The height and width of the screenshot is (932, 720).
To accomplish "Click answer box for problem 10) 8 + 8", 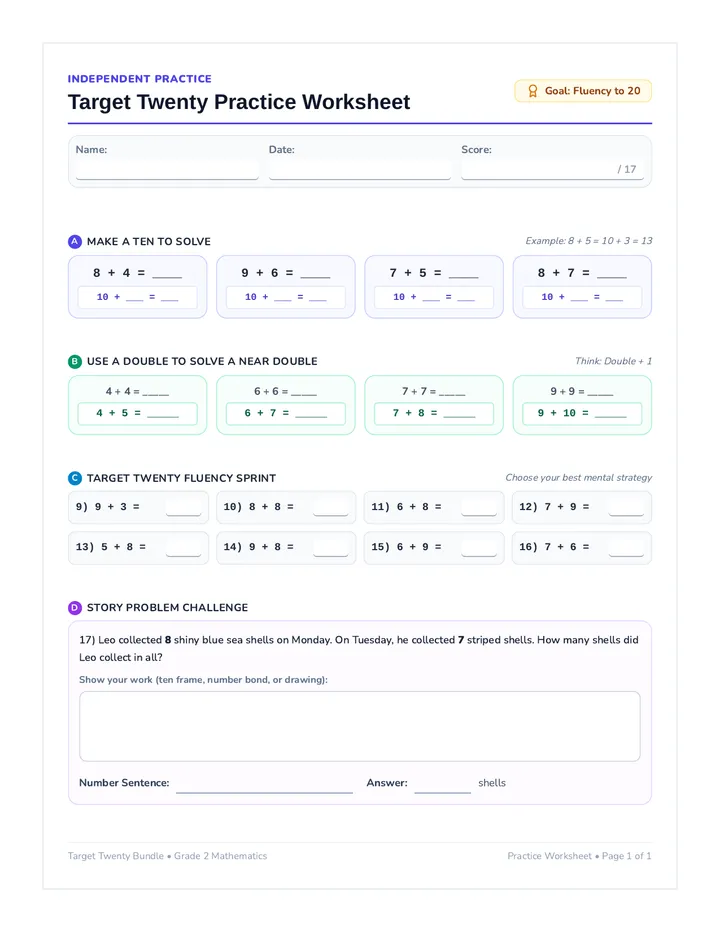I will [x=331, y=507].
